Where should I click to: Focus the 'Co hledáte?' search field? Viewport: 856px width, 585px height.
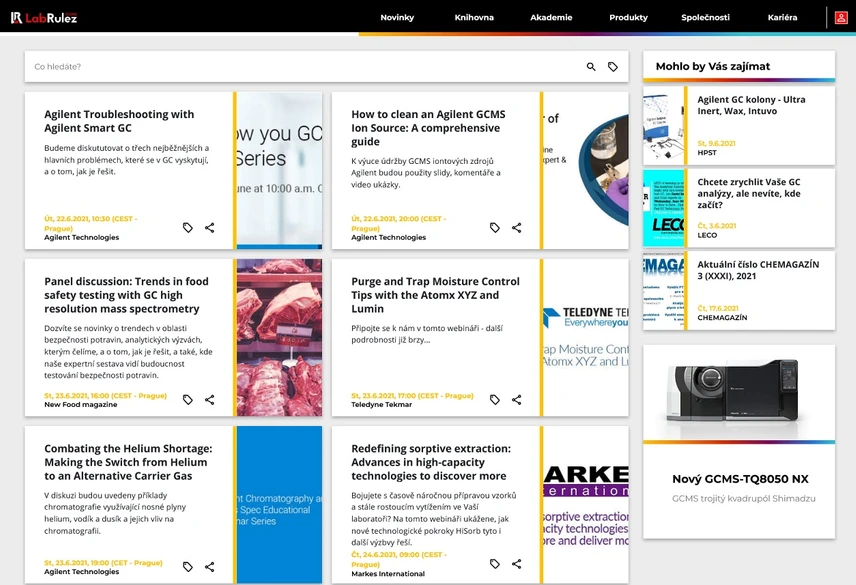point(300,67)
